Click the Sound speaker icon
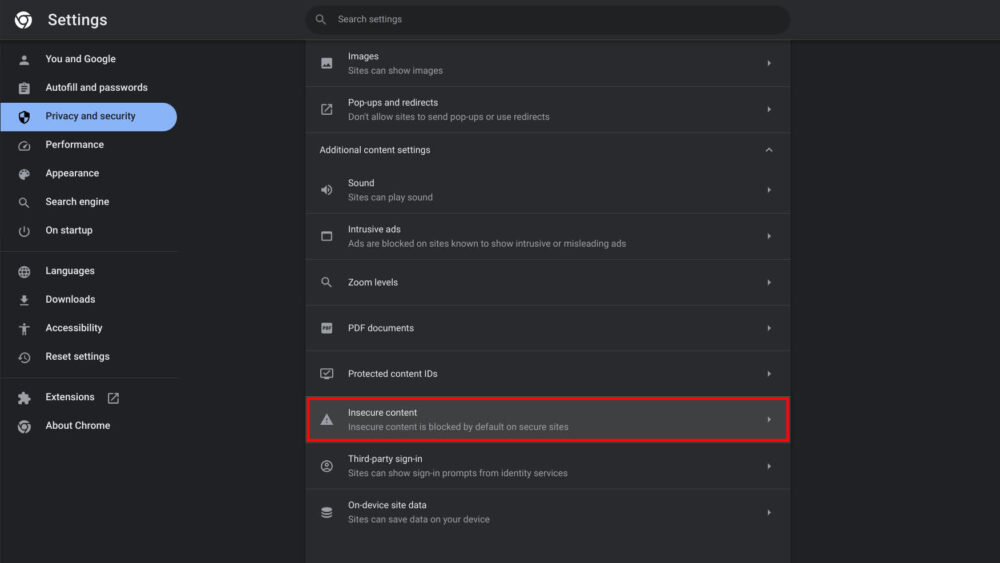 coord(327,190)
